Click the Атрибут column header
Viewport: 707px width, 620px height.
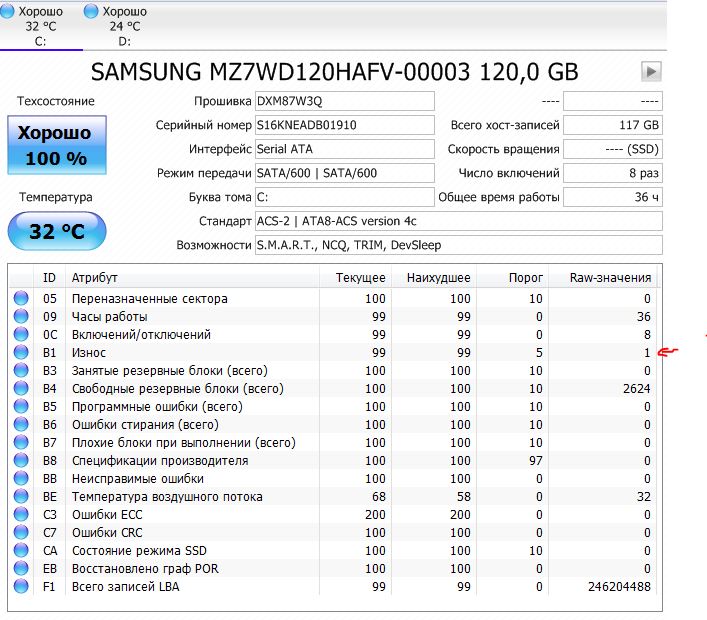(193, 277)
